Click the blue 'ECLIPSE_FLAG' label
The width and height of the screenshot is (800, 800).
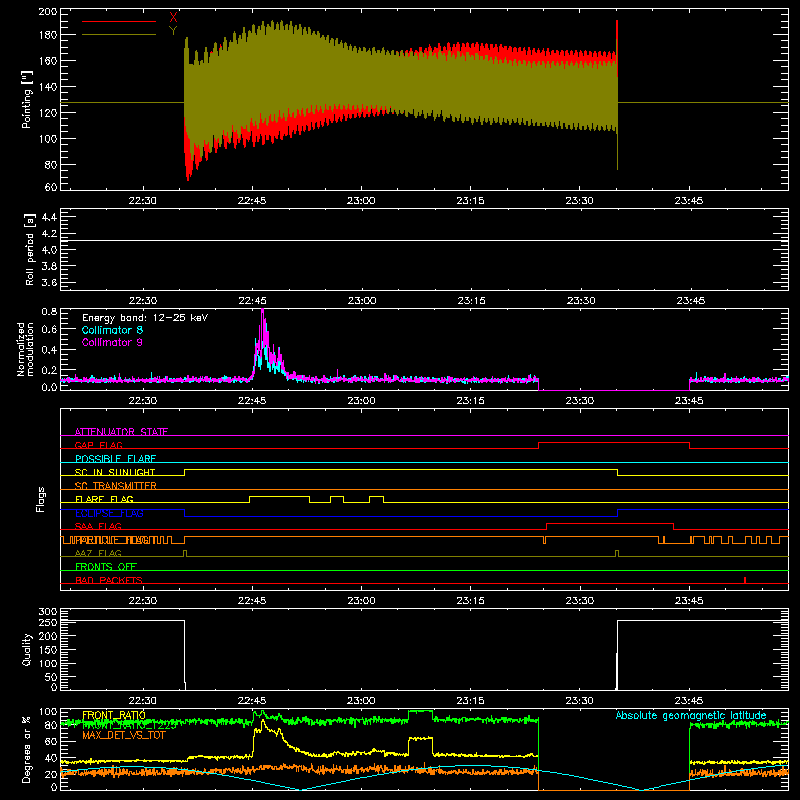109,513
